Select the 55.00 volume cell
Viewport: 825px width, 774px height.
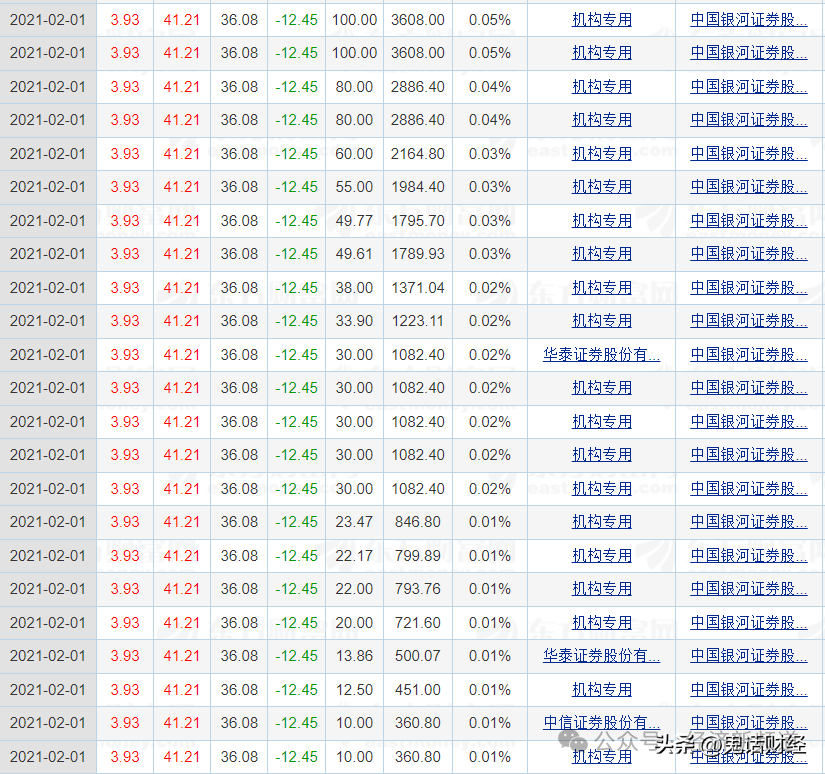tap(354, 187)
